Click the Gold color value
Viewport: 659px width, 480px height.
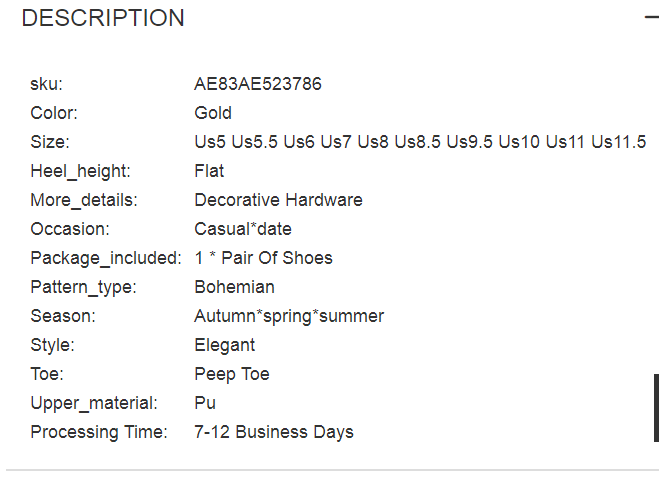coord(213,113)
